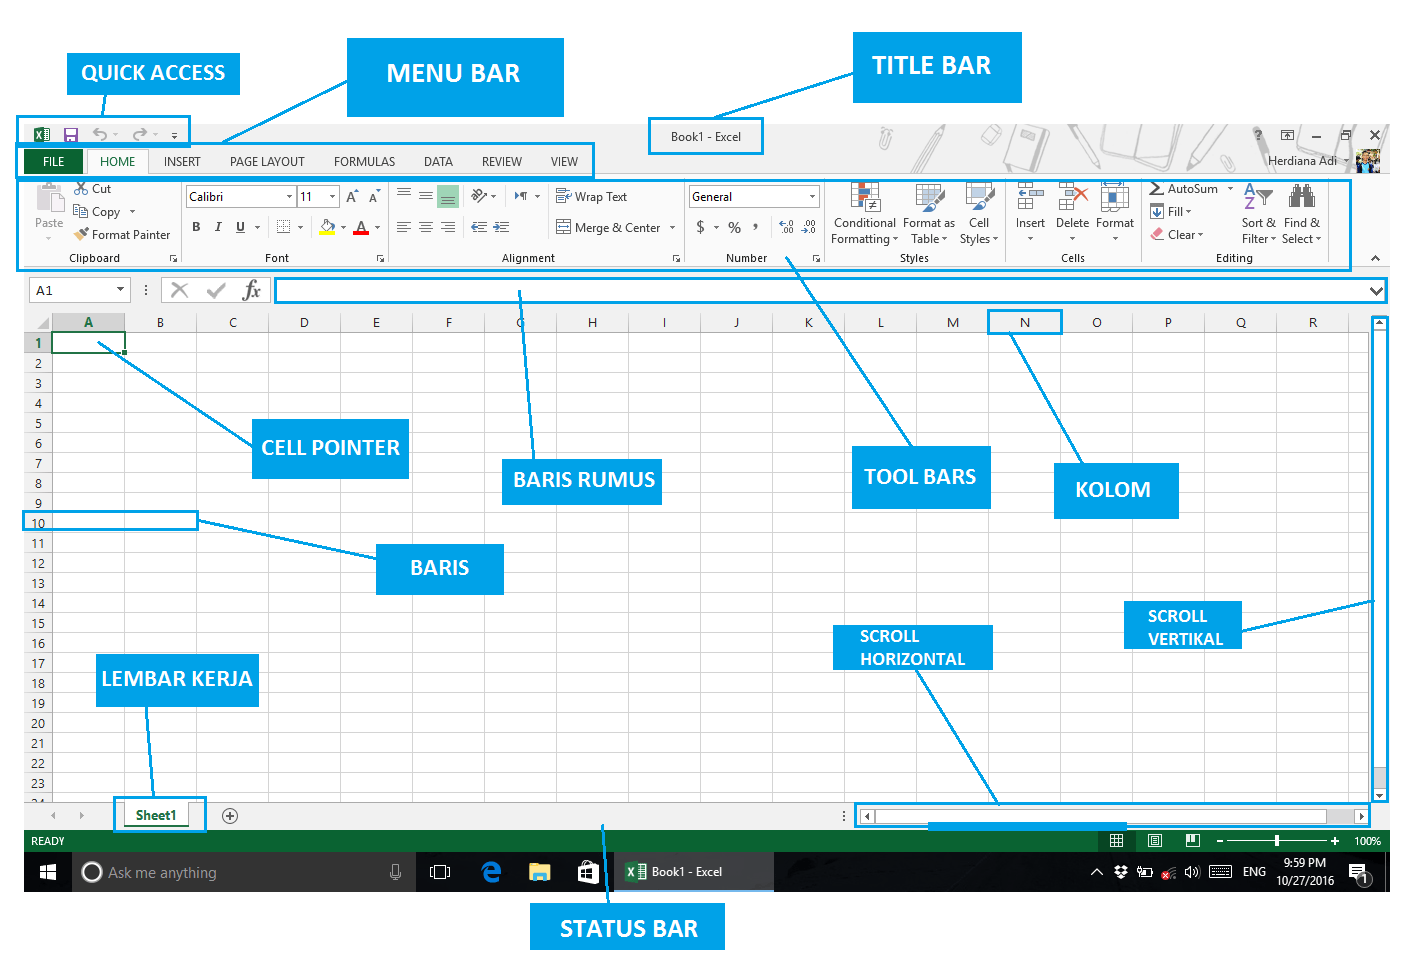This screenshot has width=1416, height=968.
Task: Click the Orientation text angle icon
Action: click(479, 195)
